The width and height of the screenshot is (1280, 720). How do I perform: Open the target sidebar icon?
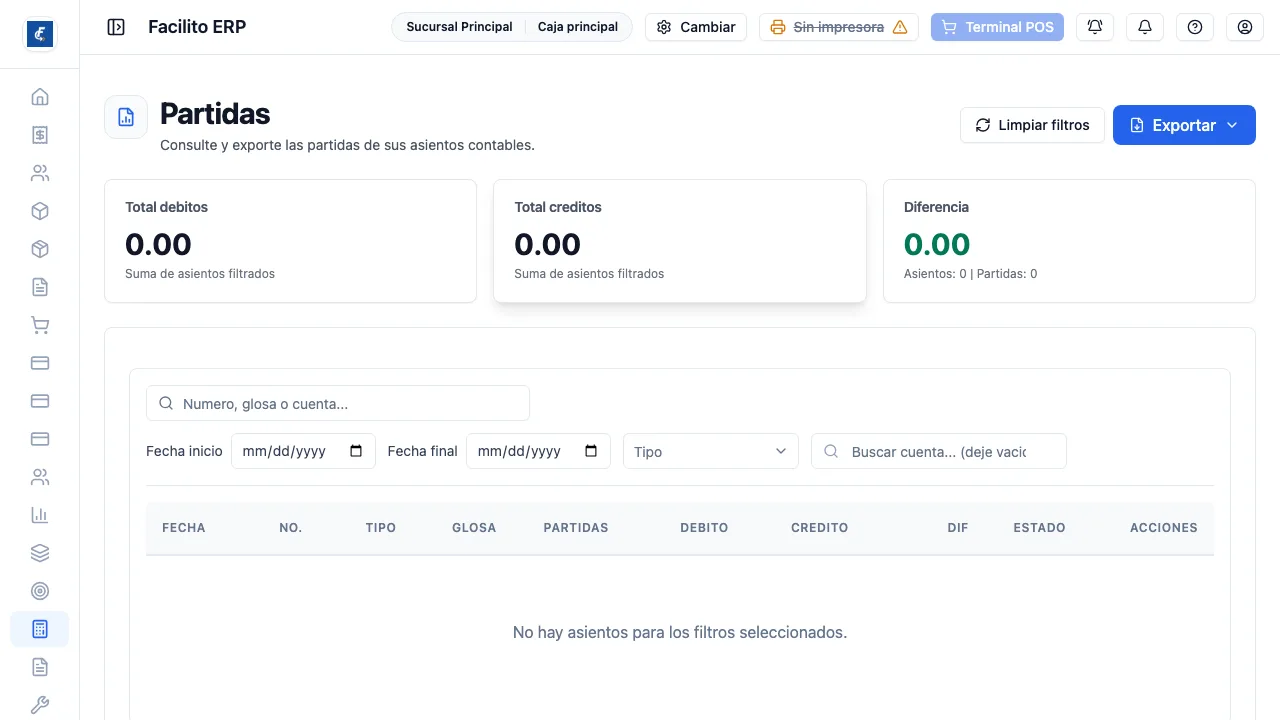click(40, 591)
